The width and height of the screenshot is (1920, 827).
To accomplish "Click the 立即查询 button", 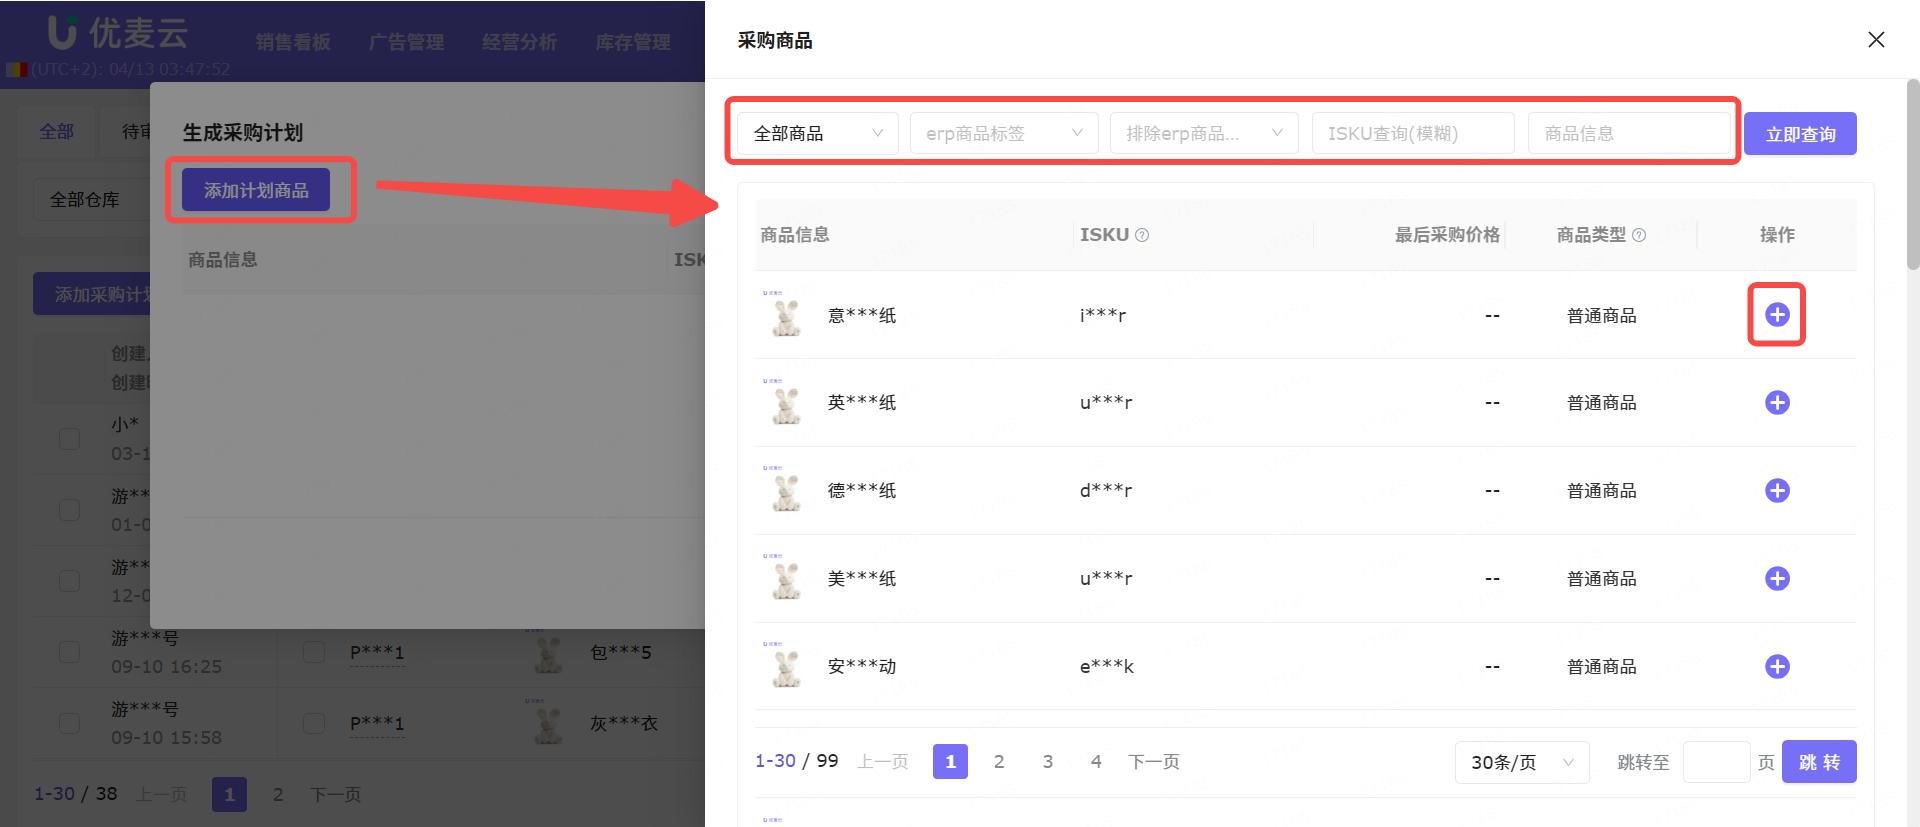I will [x=1799, y=134].
